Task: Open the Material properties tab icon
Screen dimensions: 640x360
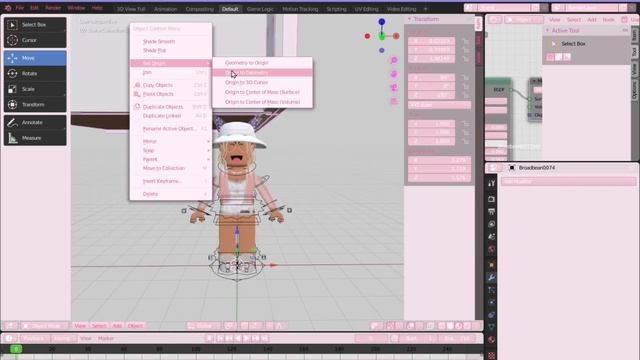Action: [491, 340]
